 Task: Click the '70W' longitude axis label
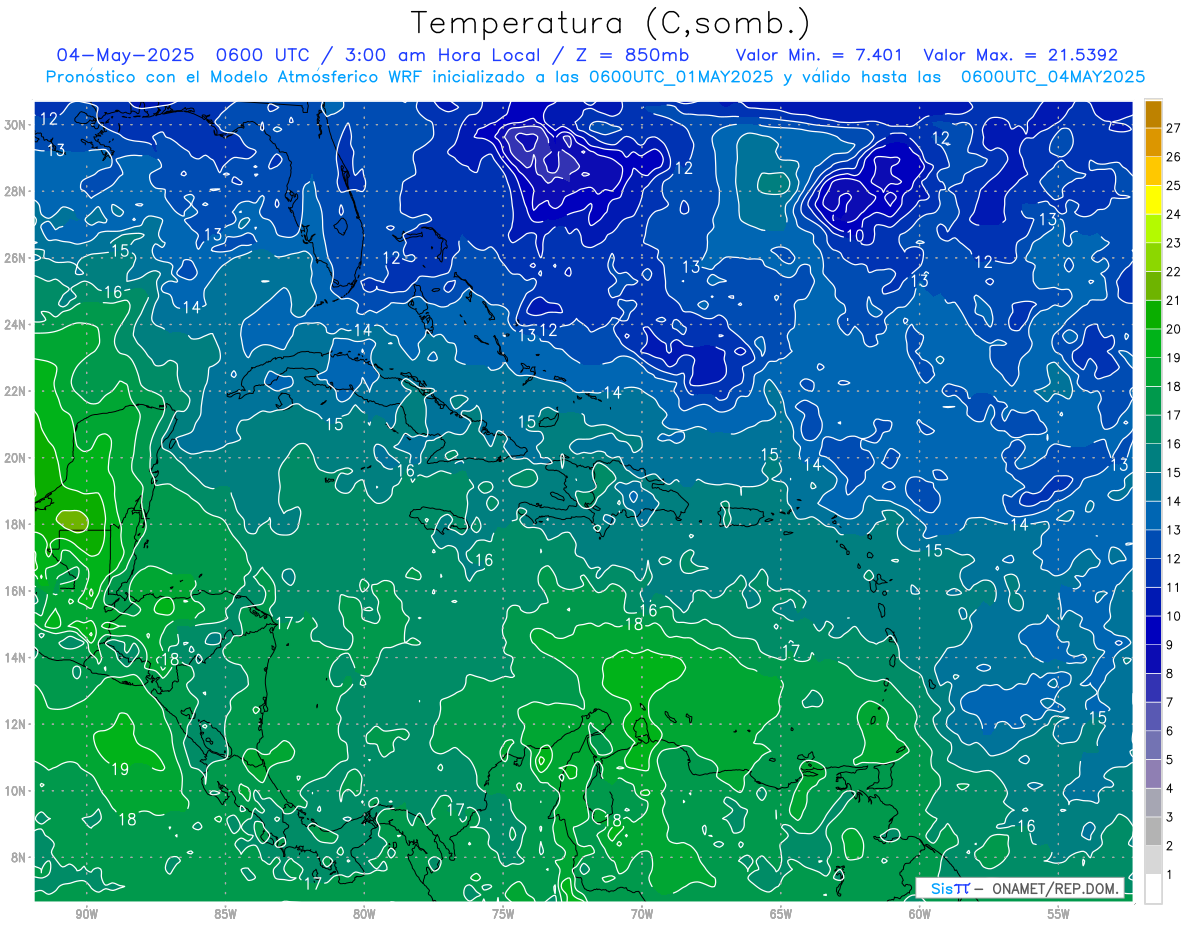pos(642,914)
